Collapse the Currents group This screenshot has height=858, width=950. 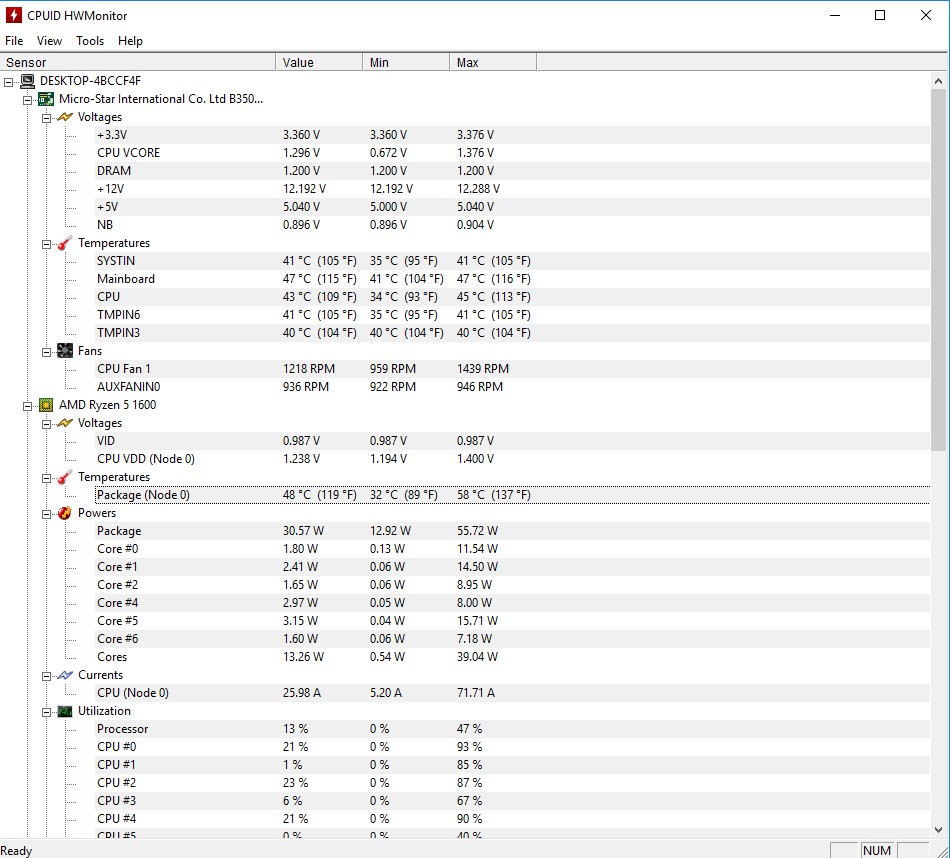click(46, 676)
